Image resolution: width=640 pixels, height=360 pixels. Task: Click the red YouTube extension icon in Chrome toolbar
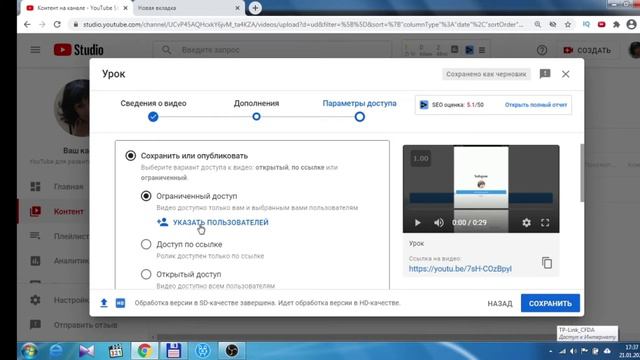(x=601, y=24)
